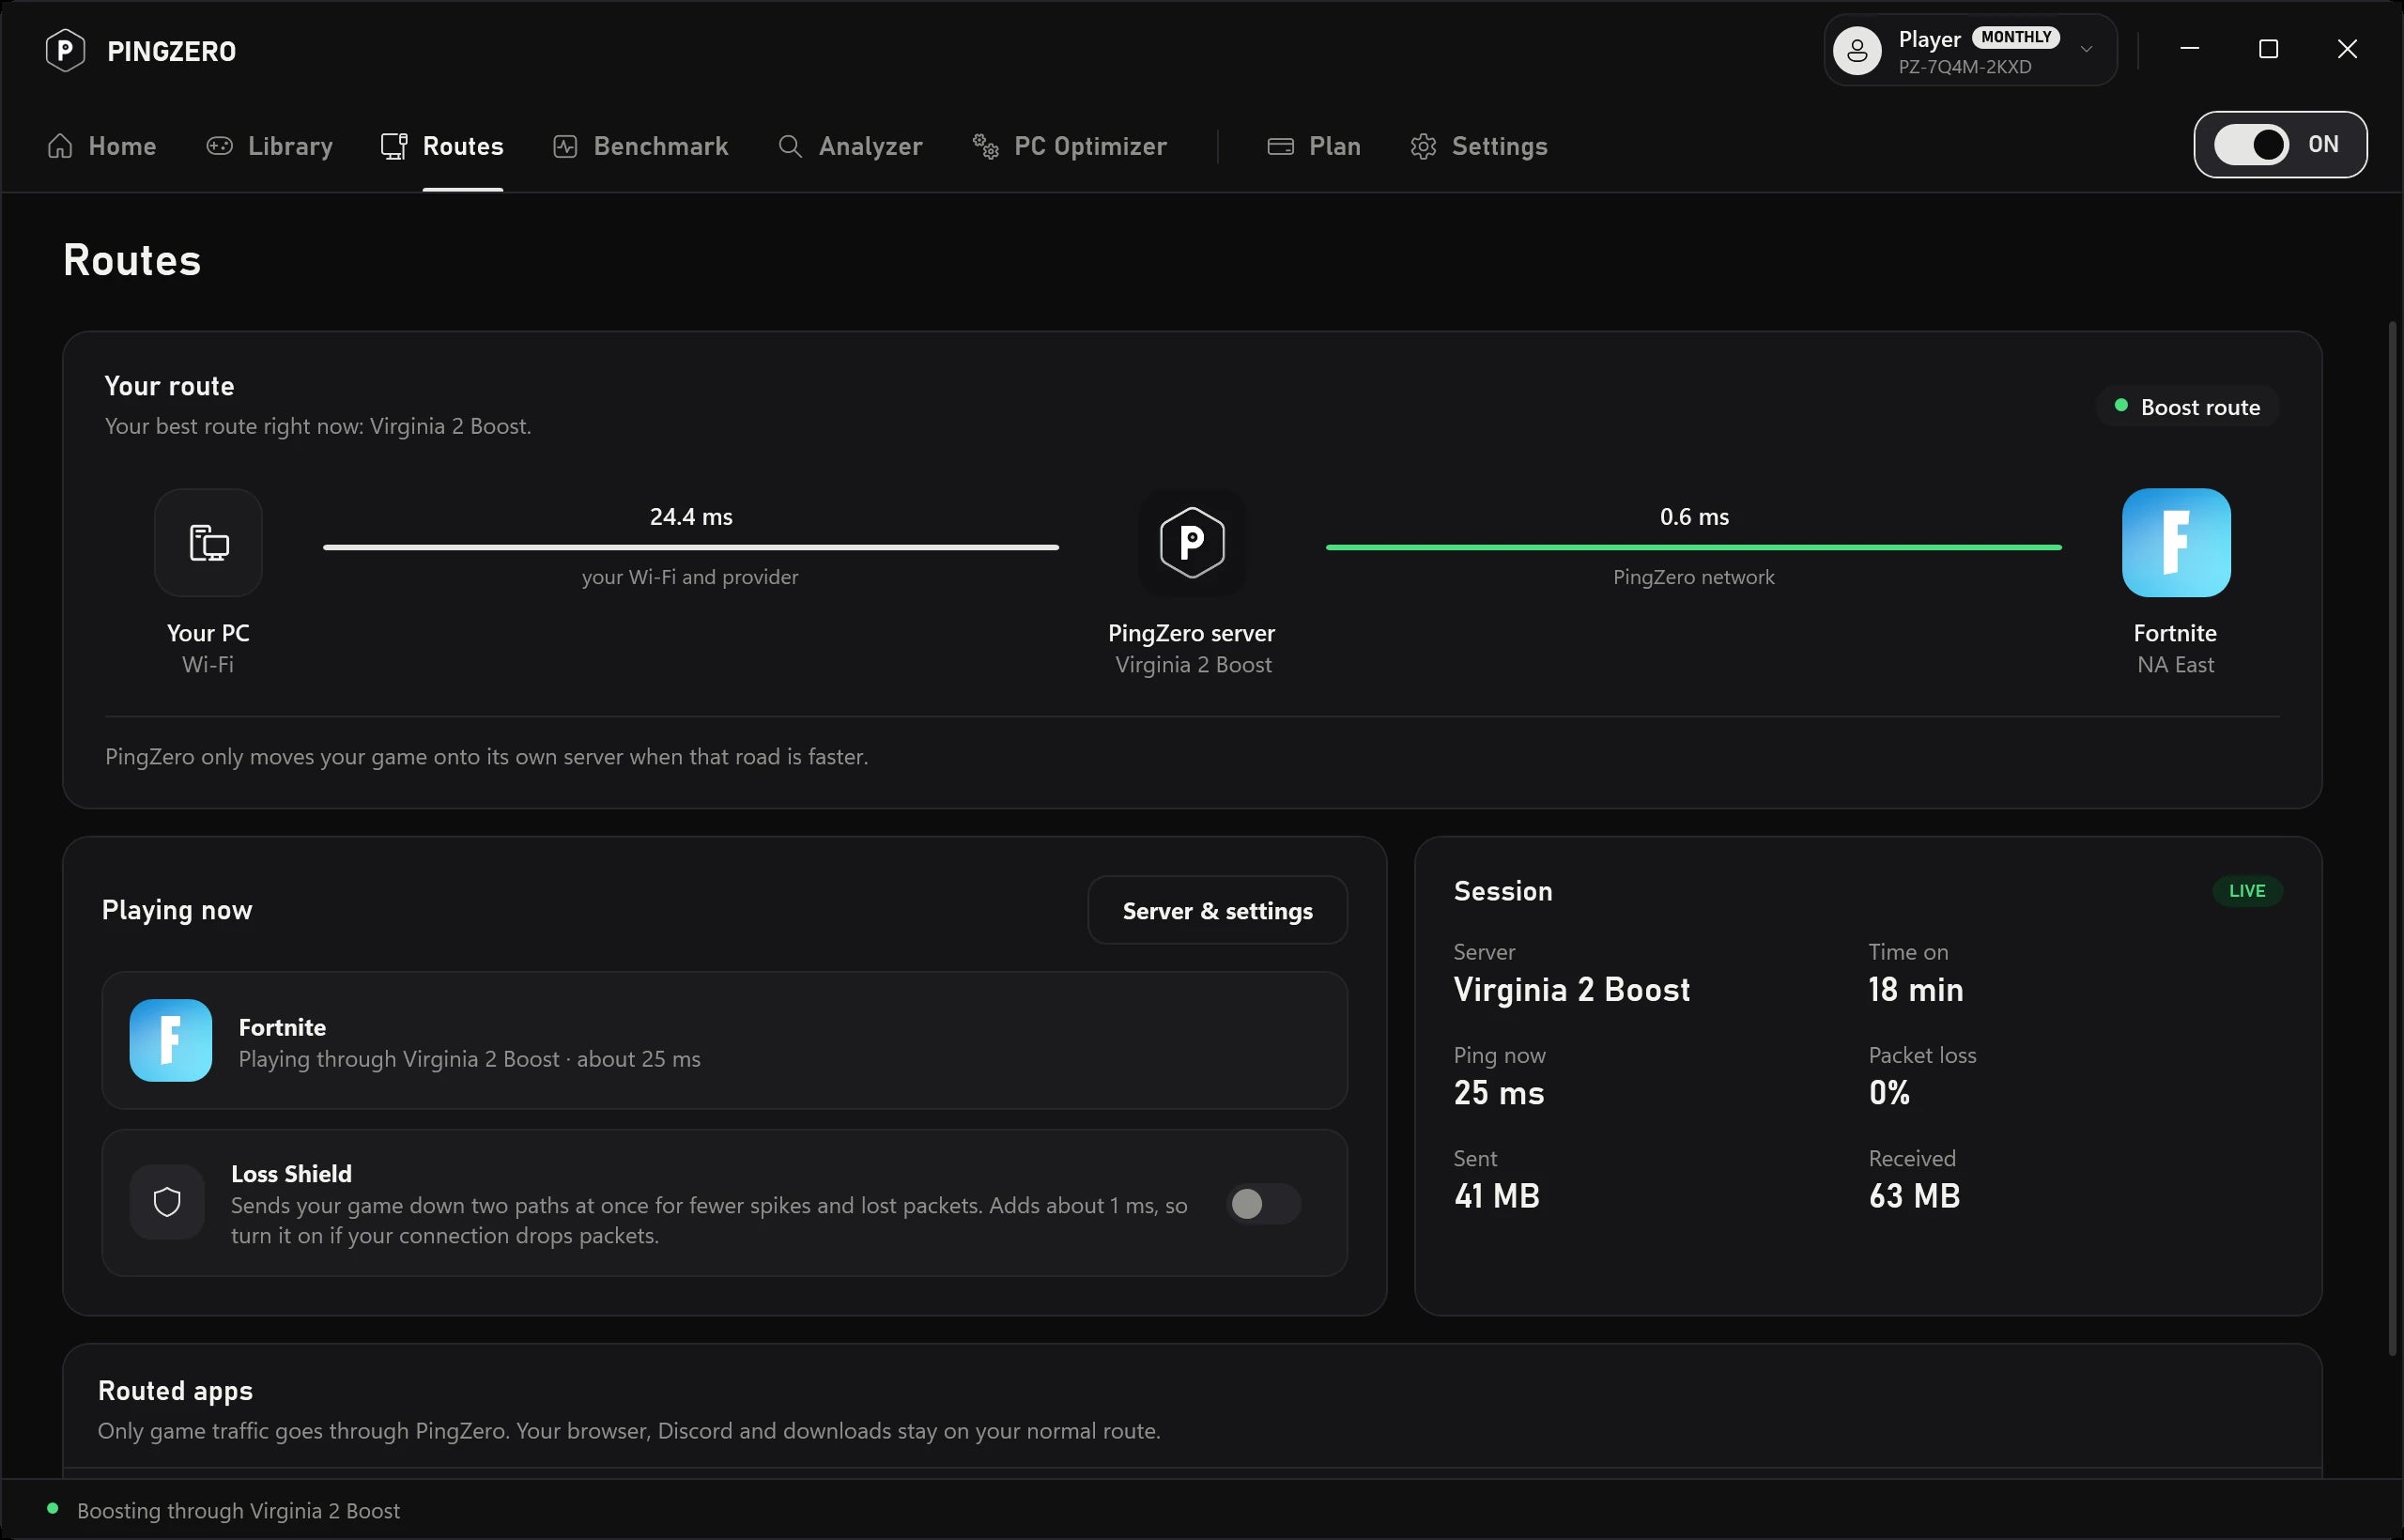
Task: Click the Plan card icon
Action: click(x=1280, y=146)
